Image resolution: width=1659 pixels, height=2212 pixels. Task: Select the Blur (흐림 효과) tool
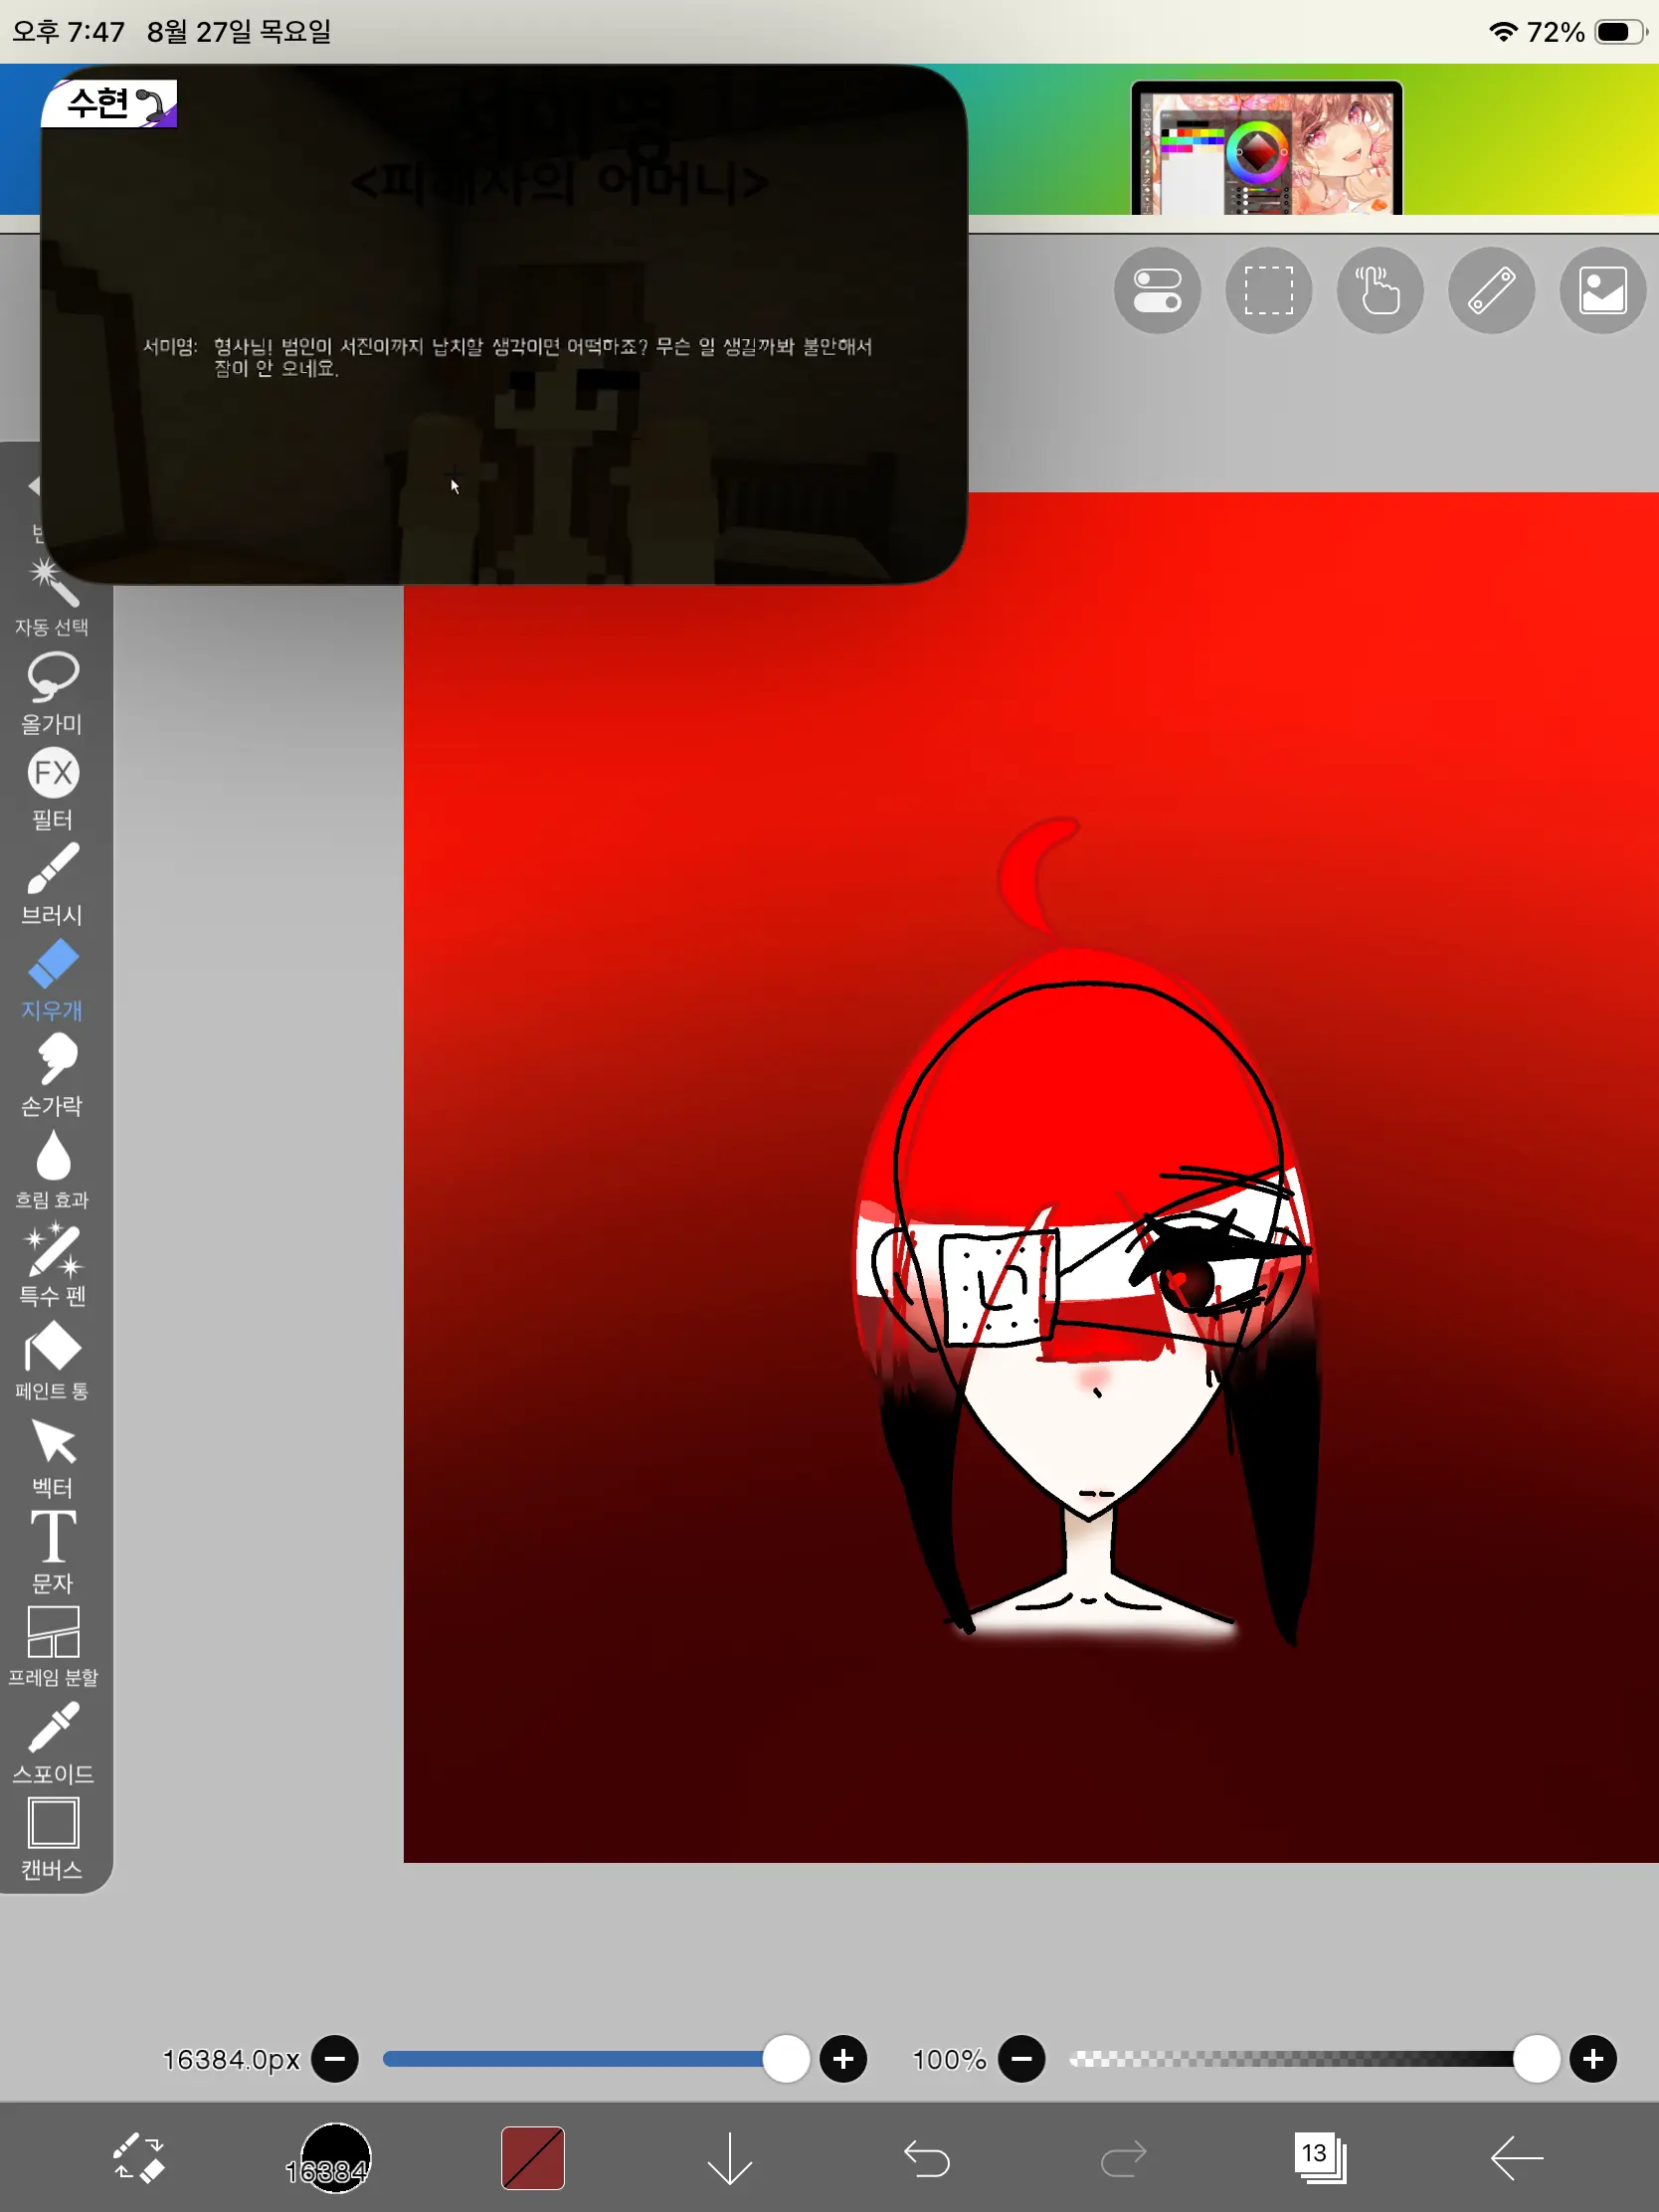click(52, 1170)
